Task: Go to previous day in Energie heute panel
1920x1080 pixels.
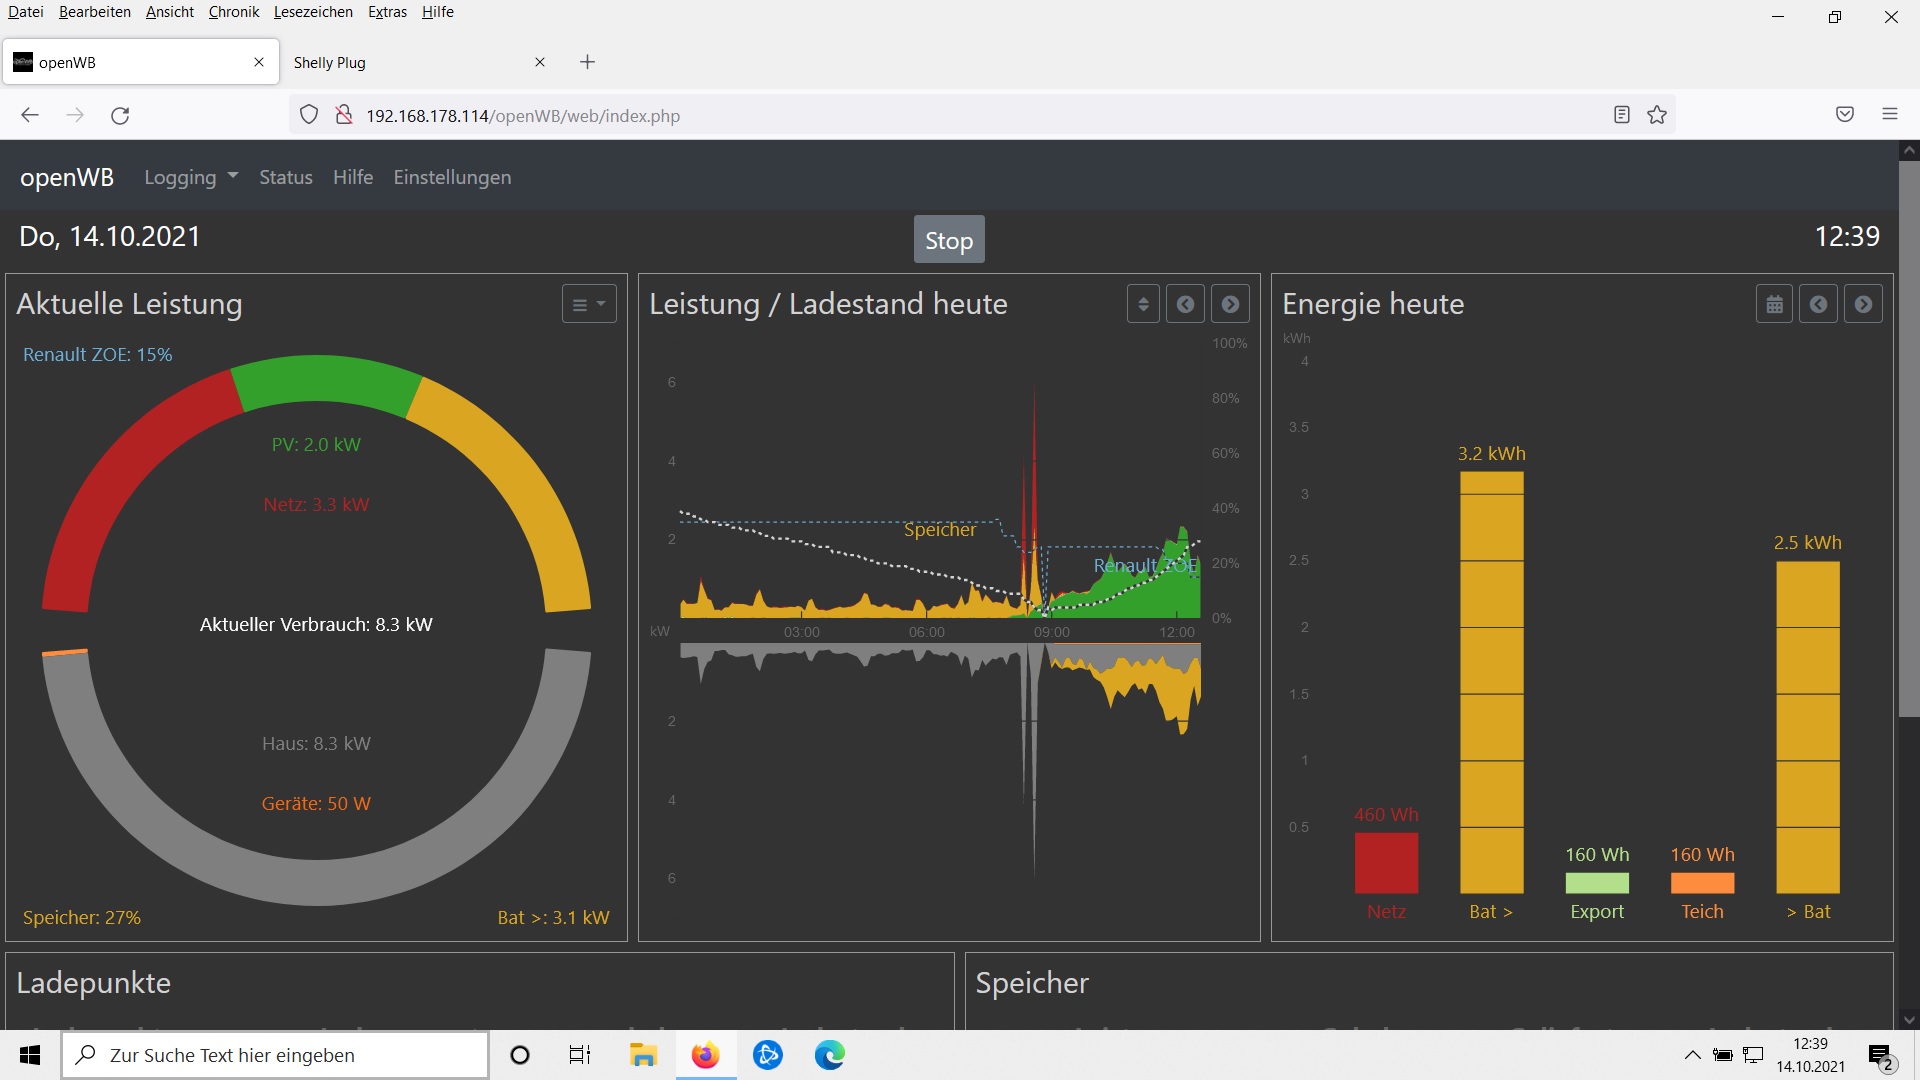Action: pyautogui.click(x=1818, y=304)
